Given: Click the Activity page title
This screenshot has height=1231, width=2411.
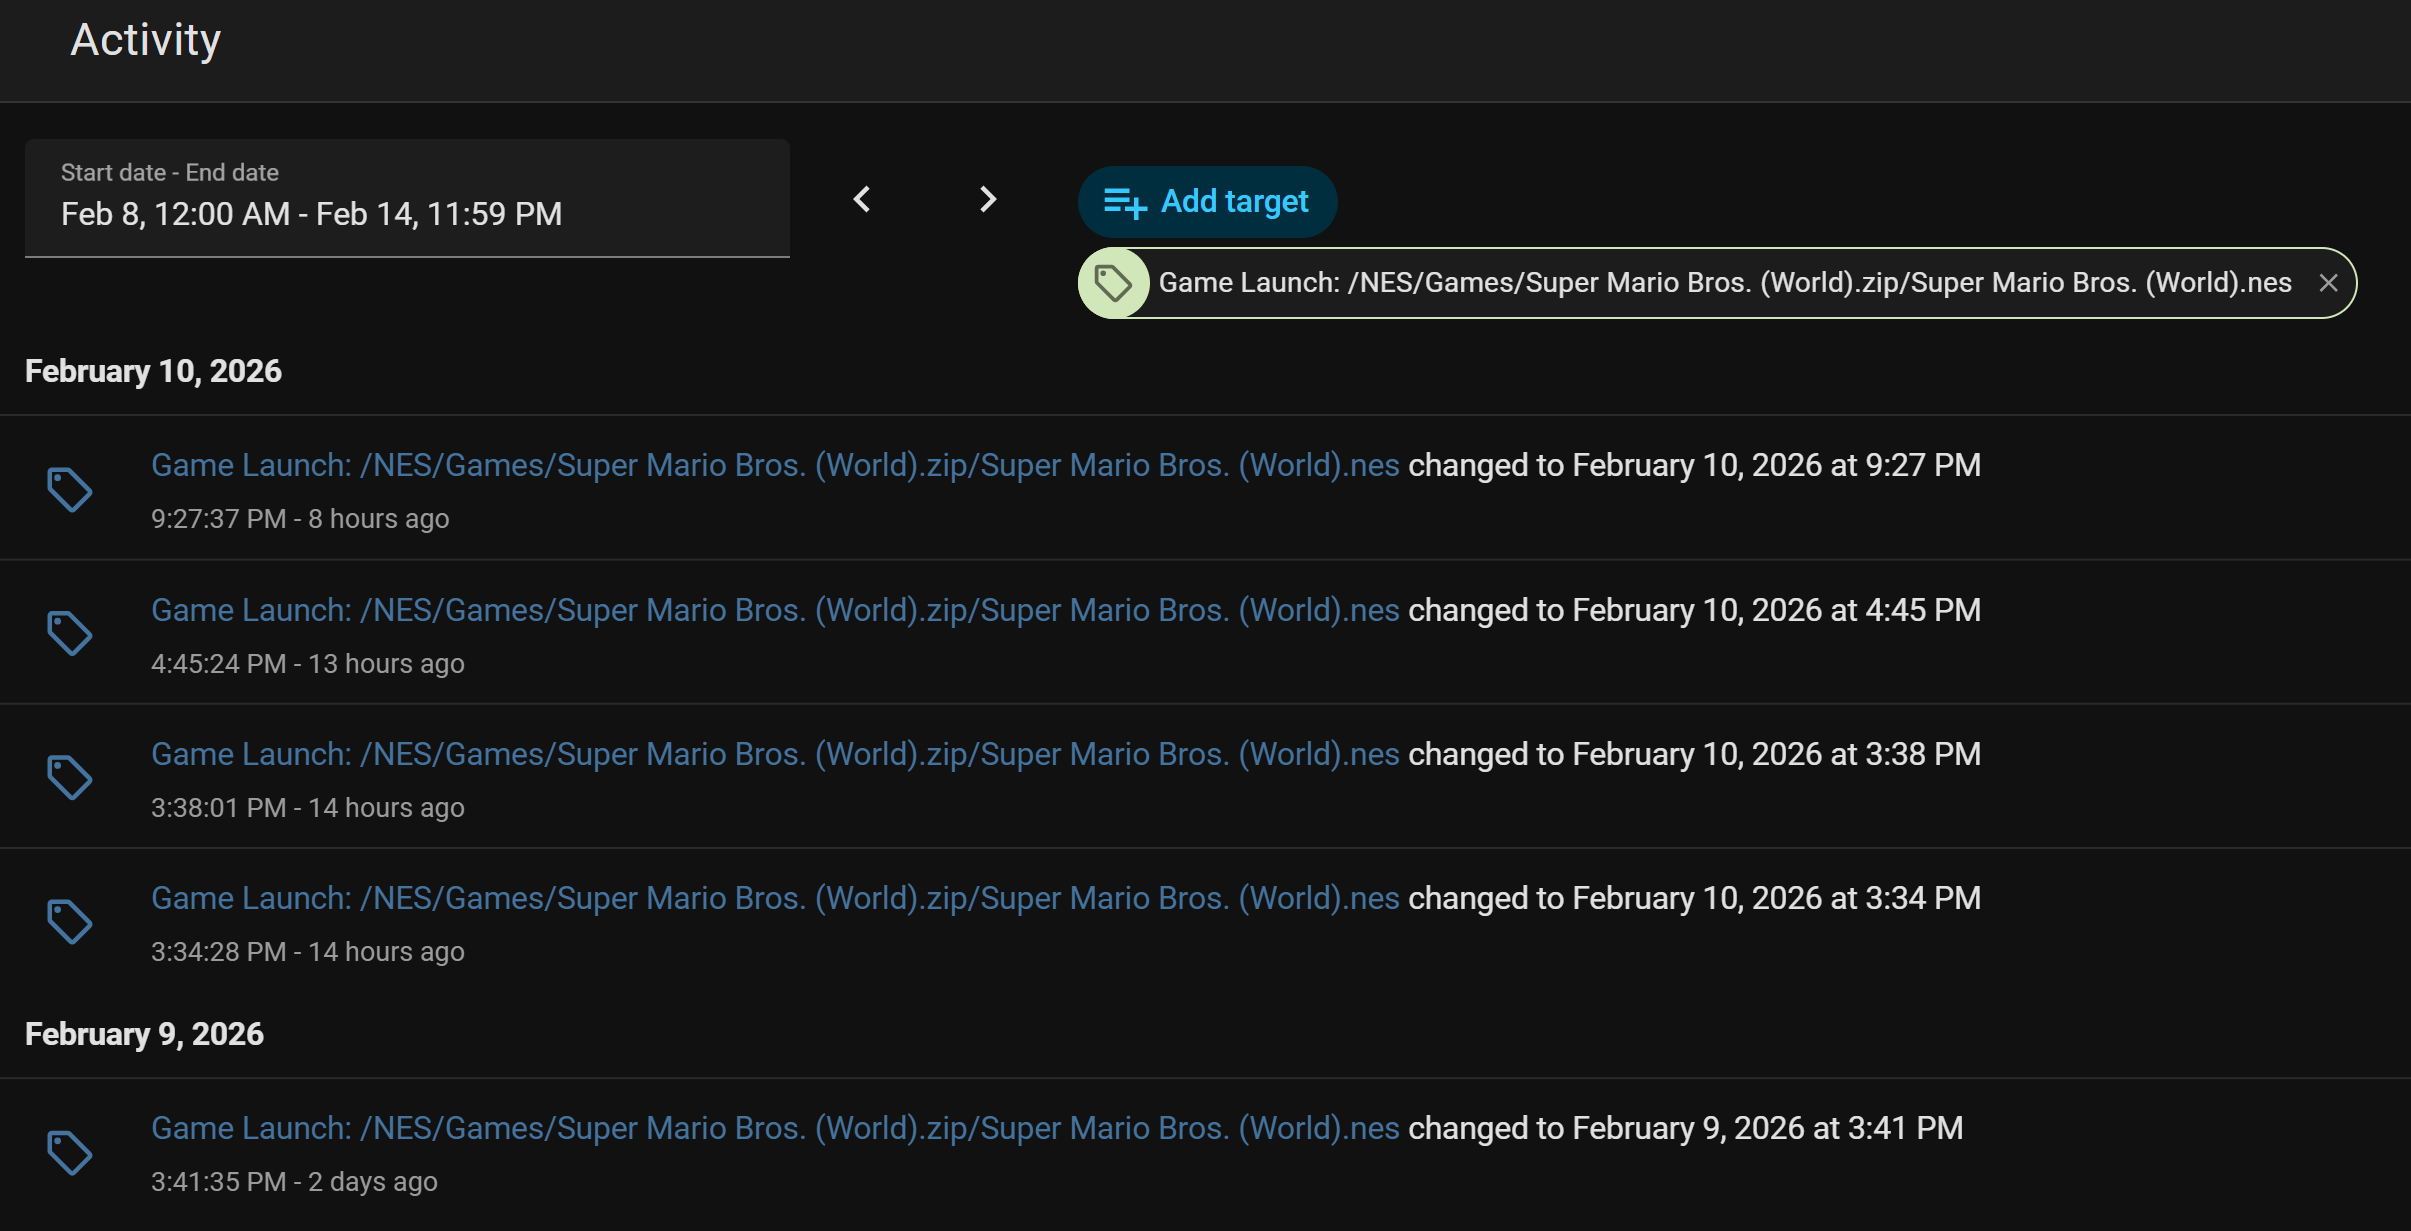Looking at the screenshot, I should pyautogui.click(x=145, y=40).
